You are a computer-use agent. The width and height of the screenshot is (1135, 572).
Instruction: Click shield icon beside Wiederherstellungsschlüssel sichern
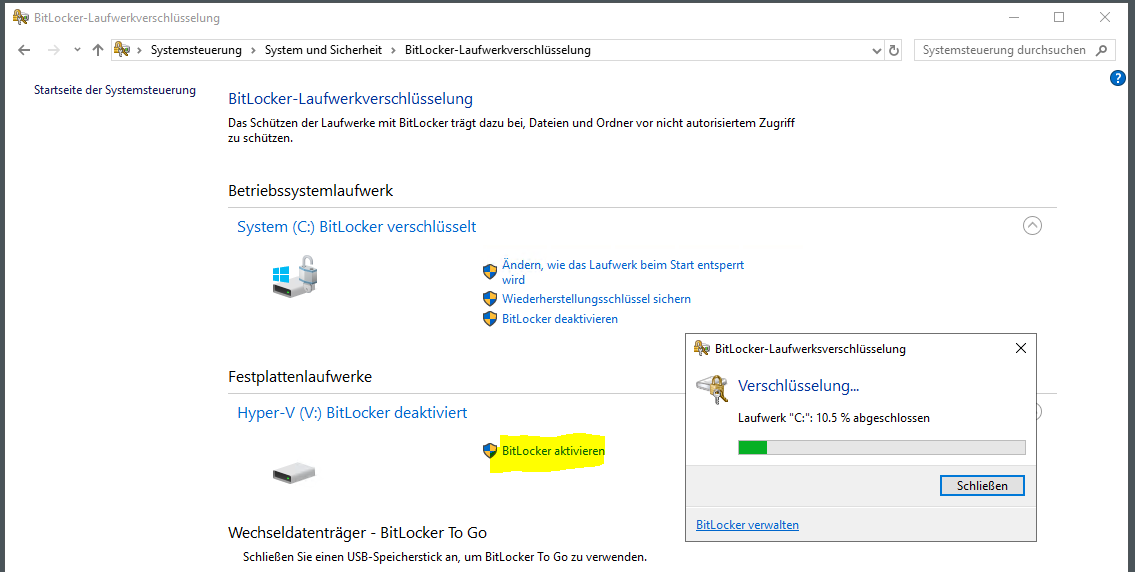click(490, 298)
